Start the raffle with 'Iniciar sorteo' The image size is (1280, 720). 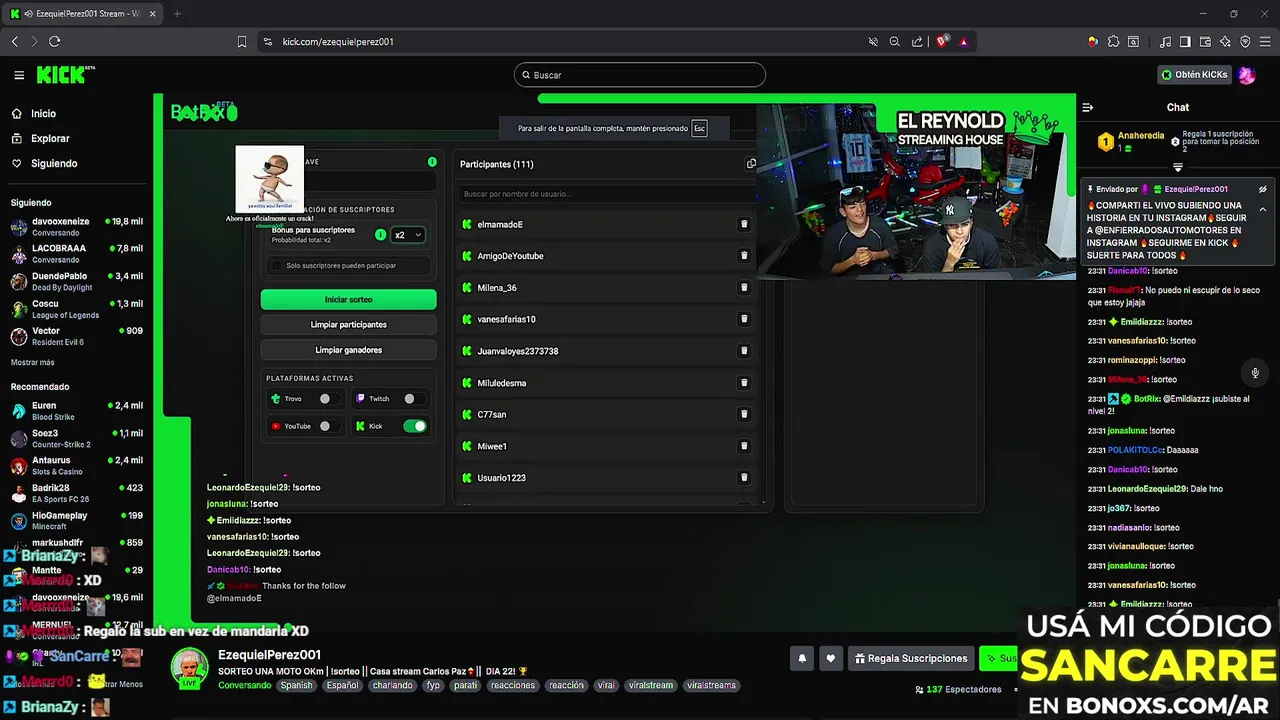pyautogui.click(x=348, y=299)
